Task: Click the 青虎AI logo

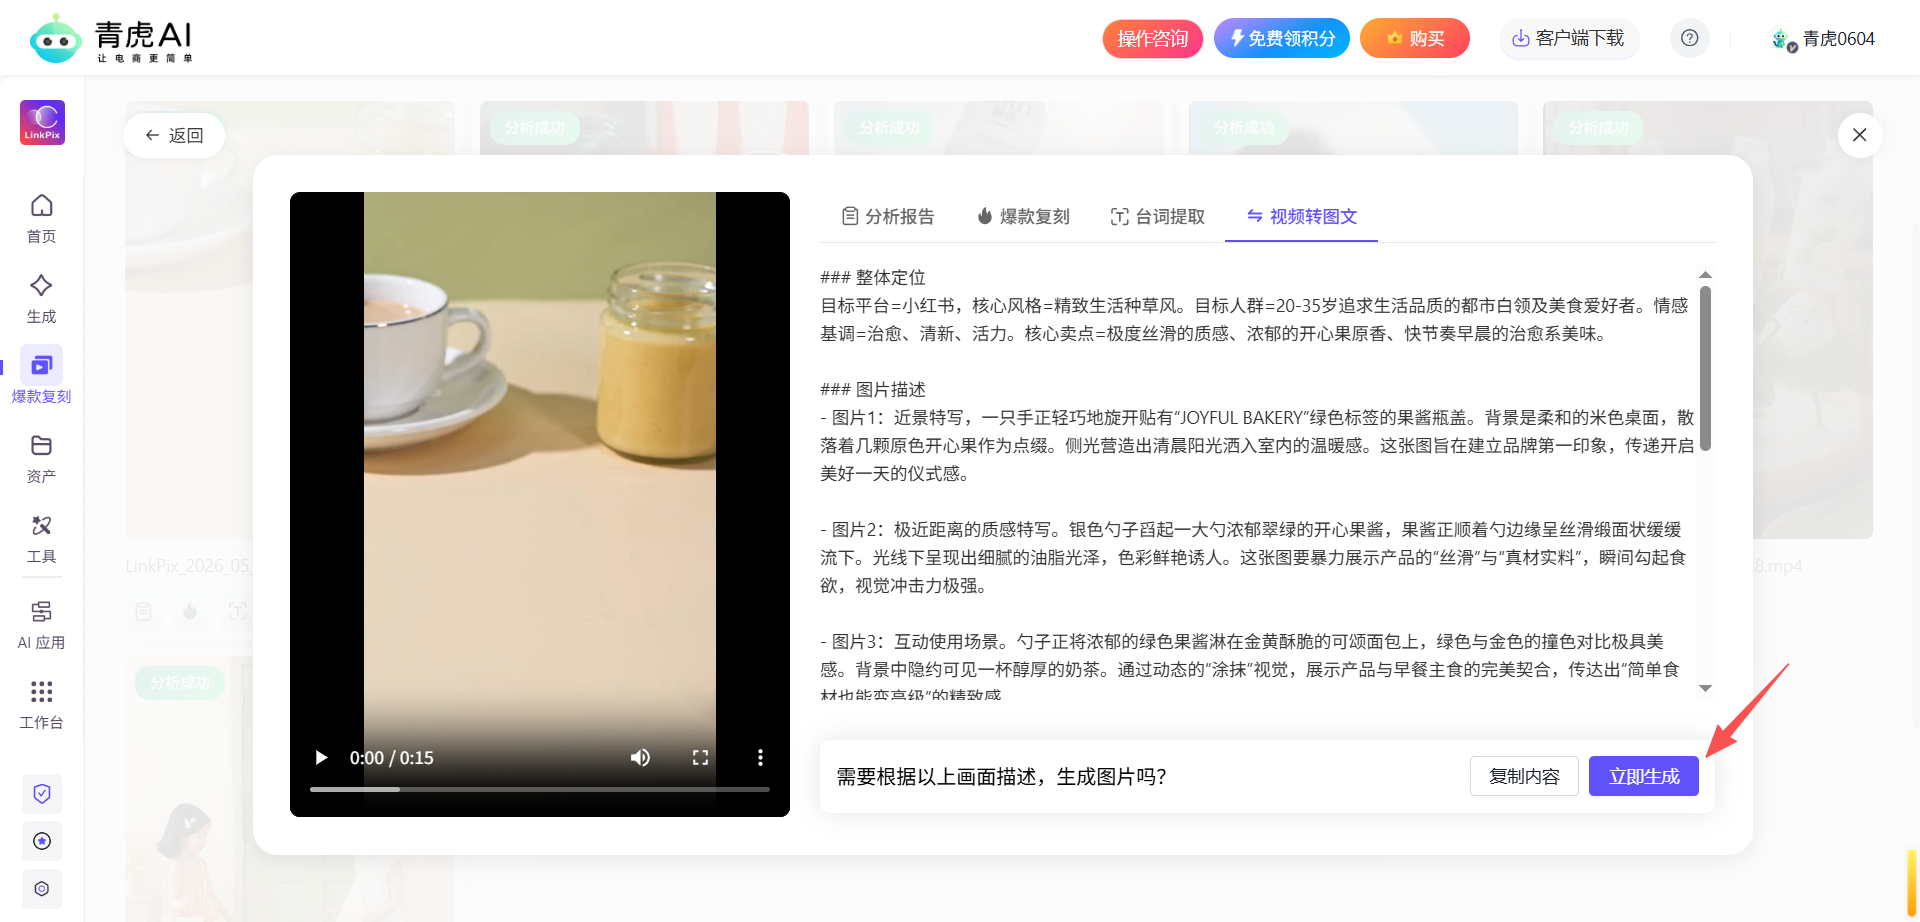Action: (x=111, y=38)
